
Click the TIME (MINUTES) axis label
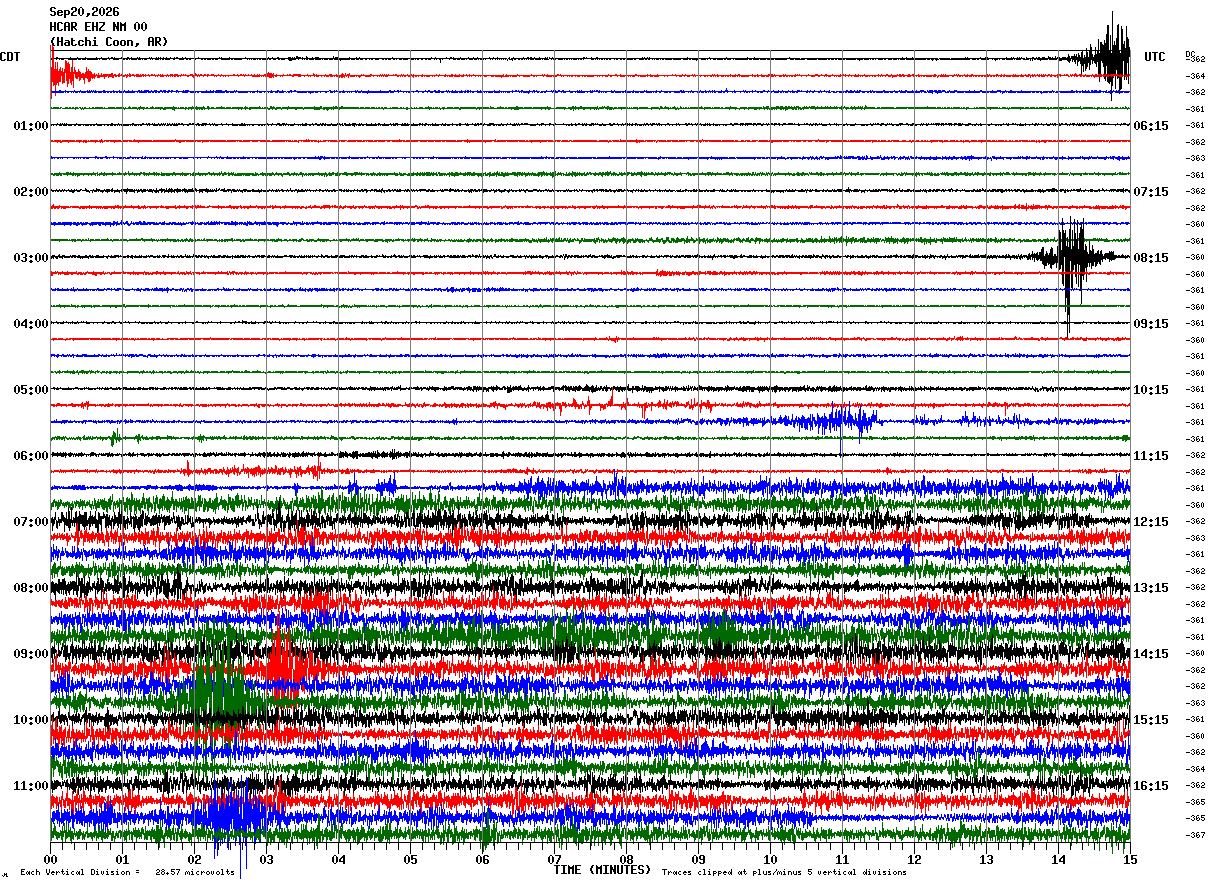[602, 870]
